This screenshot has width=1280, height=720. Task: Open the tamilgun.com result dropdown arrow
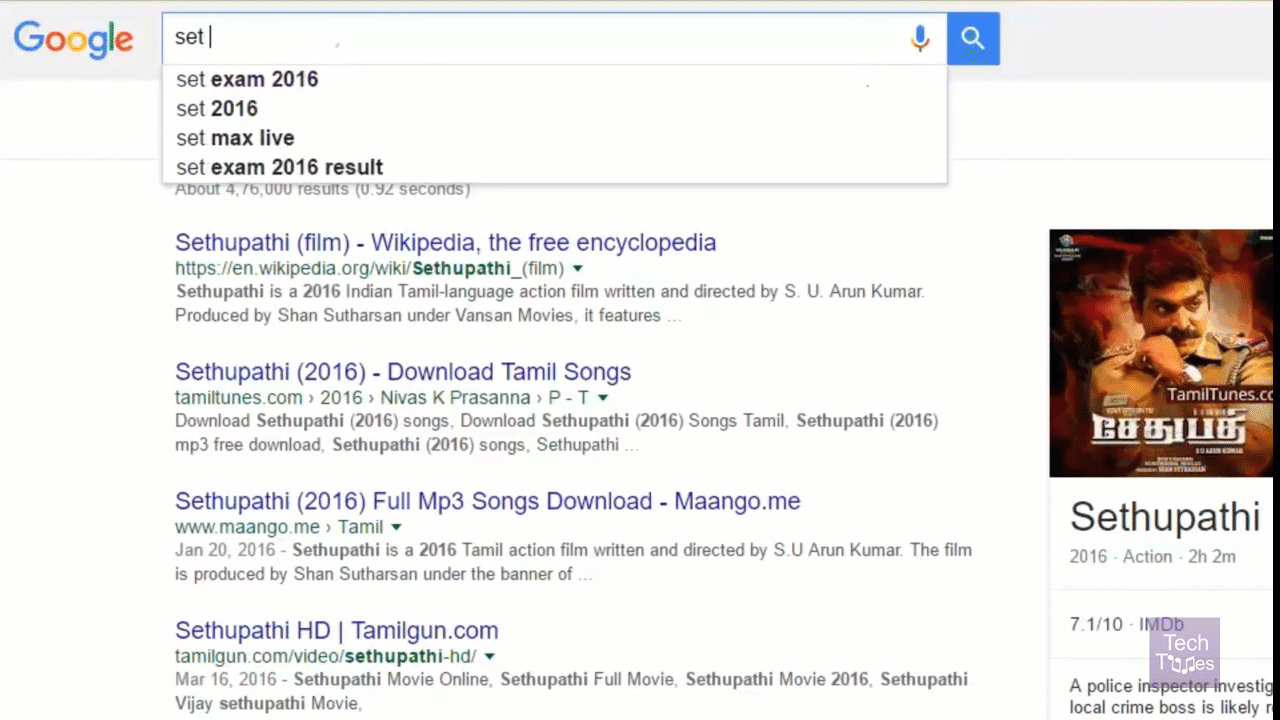point(489,657)
